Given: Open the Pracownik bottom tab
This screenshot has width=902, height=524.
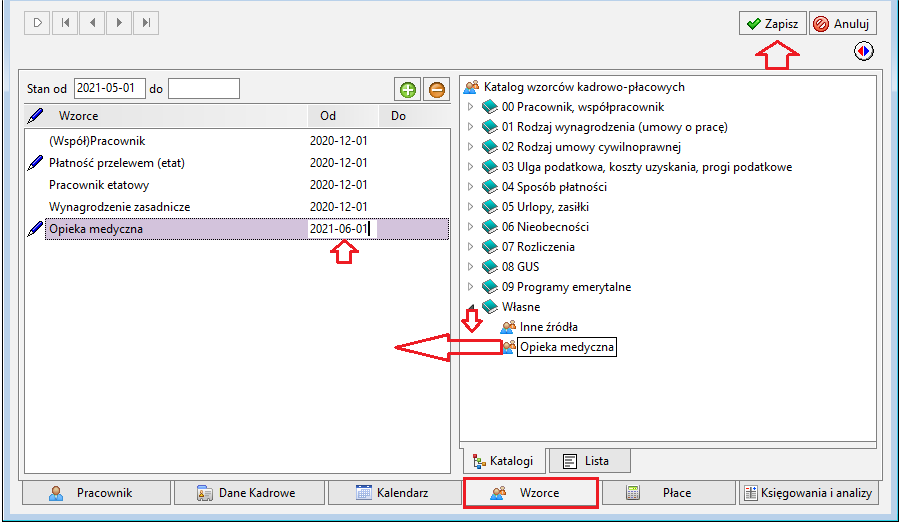Looking at the screenshot, I should [96, 493].
